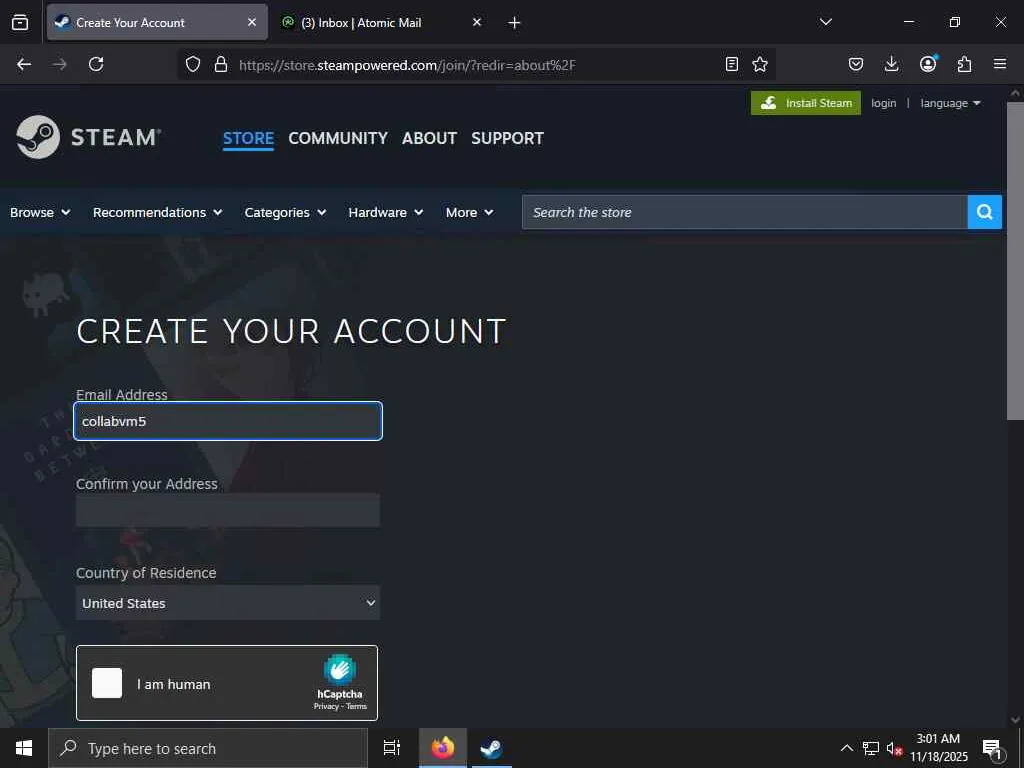The height and width of the screenshot is (768, 1024).
Task: Switch to the Create Your Account tab
Action: point(157,22)
